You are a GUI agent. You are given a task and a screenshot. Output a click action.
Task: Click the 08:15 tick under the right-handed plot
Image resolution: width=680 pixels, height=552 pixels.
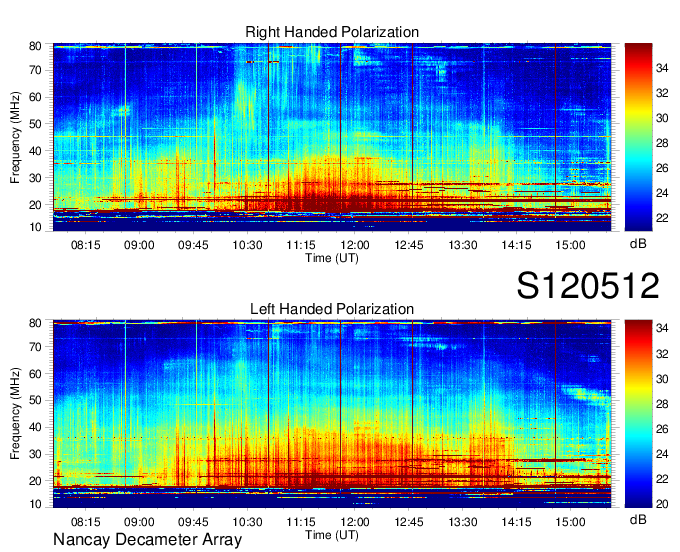tap(85, 245)
